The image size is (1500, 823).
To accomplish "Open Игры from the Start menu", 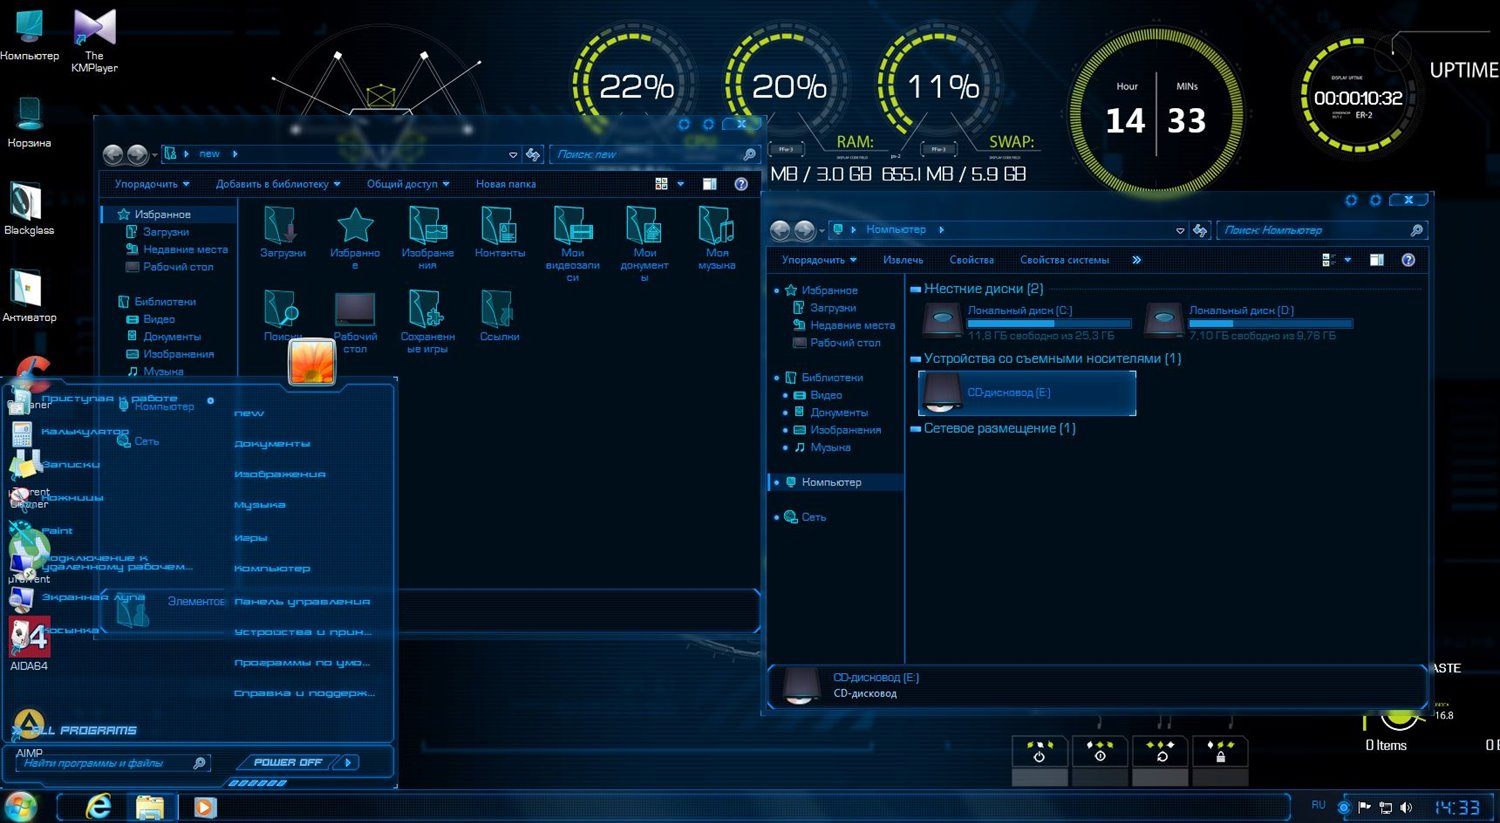I will click(x=250, y=538).
